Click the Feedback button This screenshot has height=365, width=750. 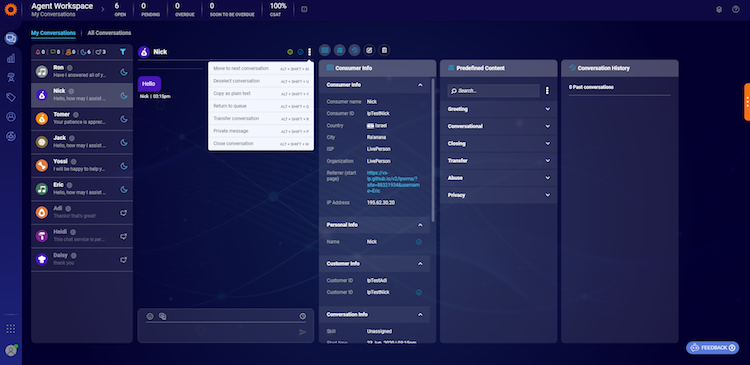(712, 348)
